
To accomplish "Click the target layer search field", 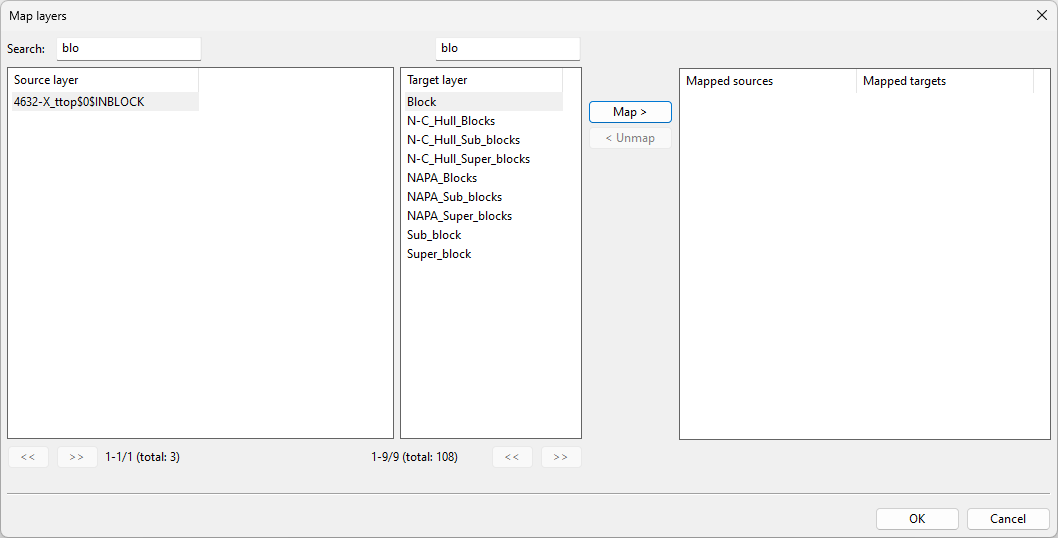I will tap(507, 48).
